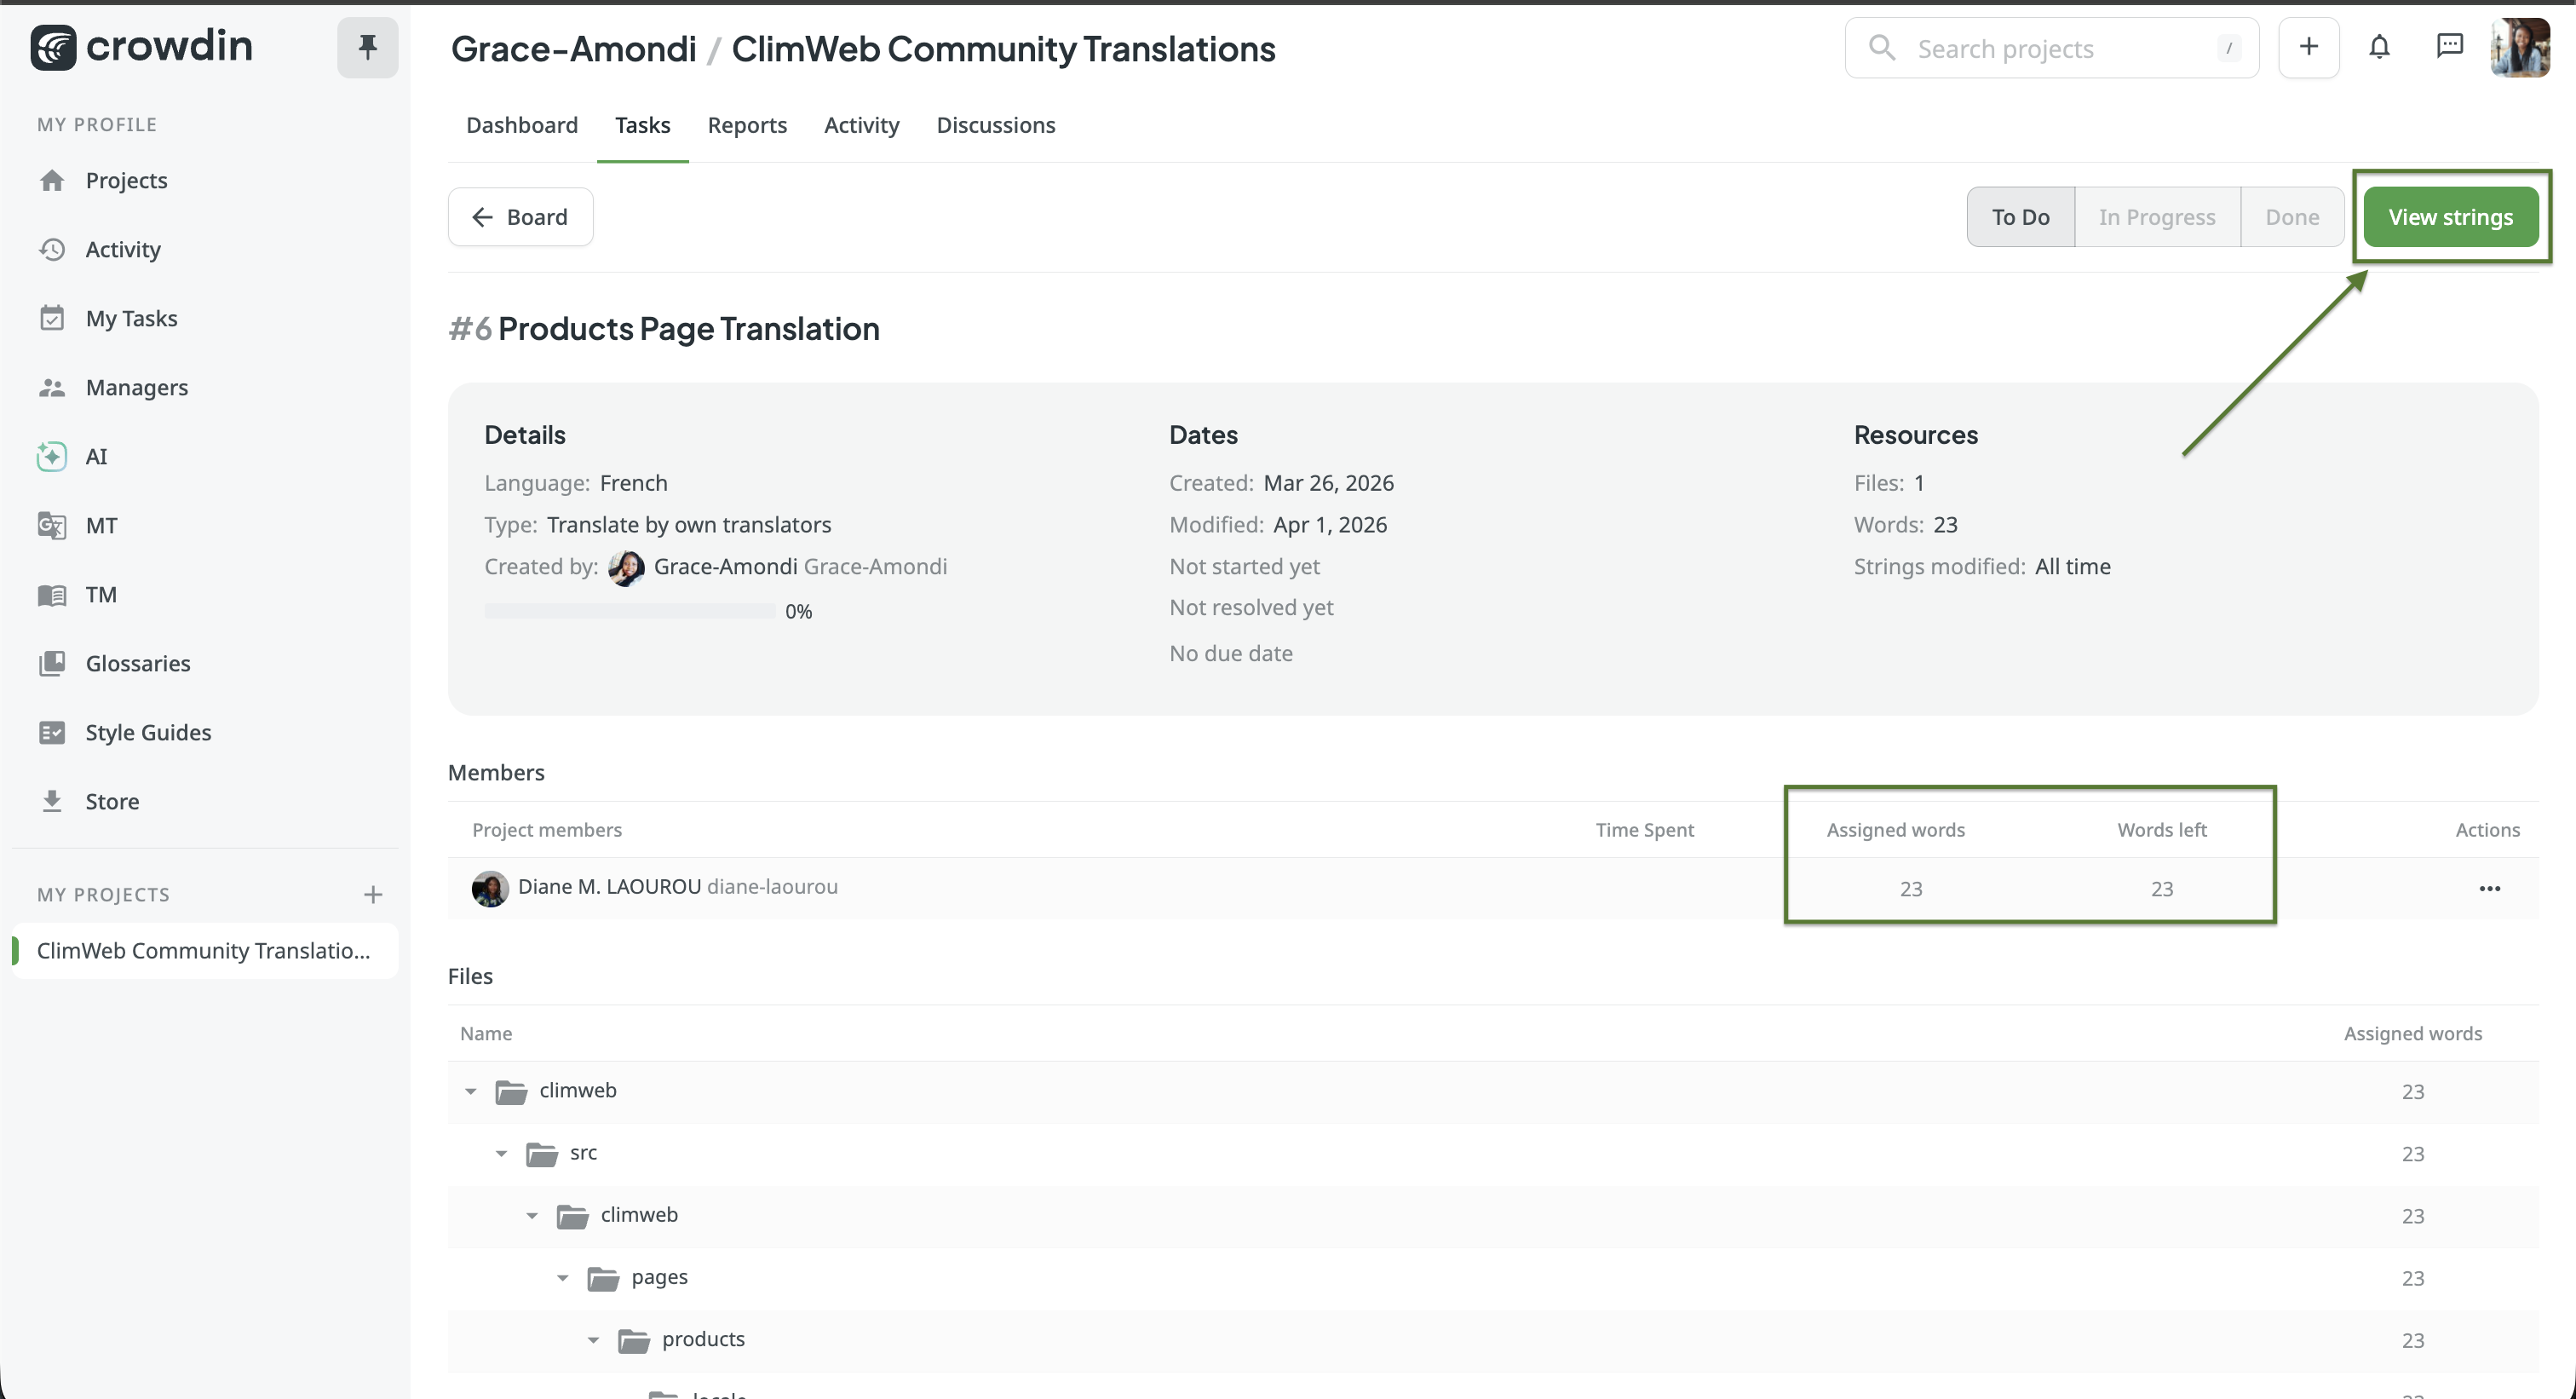Click the Store download icon
The height and width of the screenshot is (1399, 2576).
52,801
